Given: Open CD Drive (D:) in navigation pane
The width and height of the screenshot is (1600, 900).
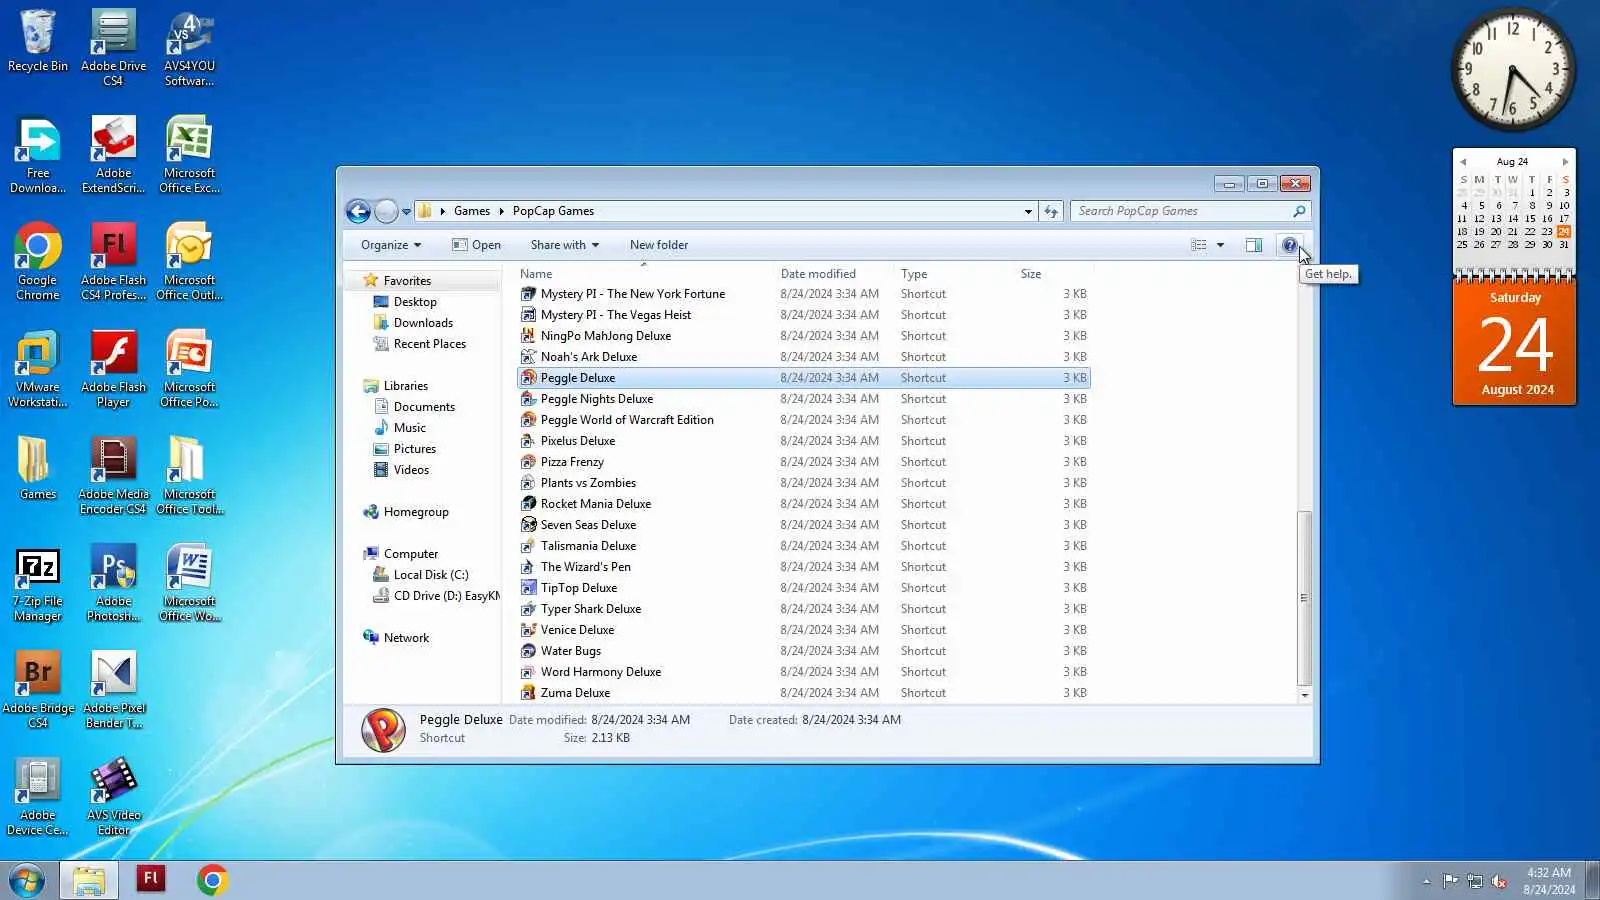Looking at the screenshot, I should click(x=436, y=596).
